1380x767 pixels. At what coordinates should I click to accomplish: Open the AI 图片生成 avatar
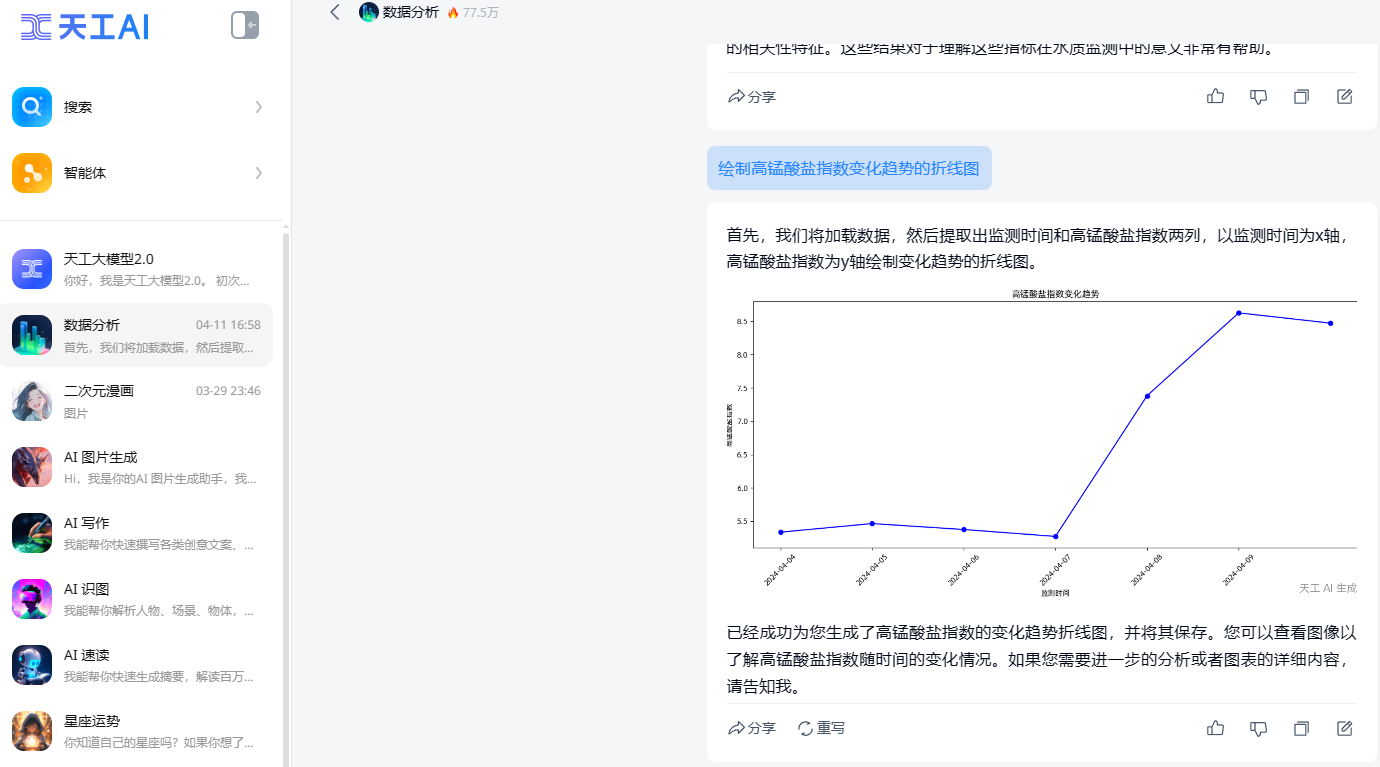point(32,467)
